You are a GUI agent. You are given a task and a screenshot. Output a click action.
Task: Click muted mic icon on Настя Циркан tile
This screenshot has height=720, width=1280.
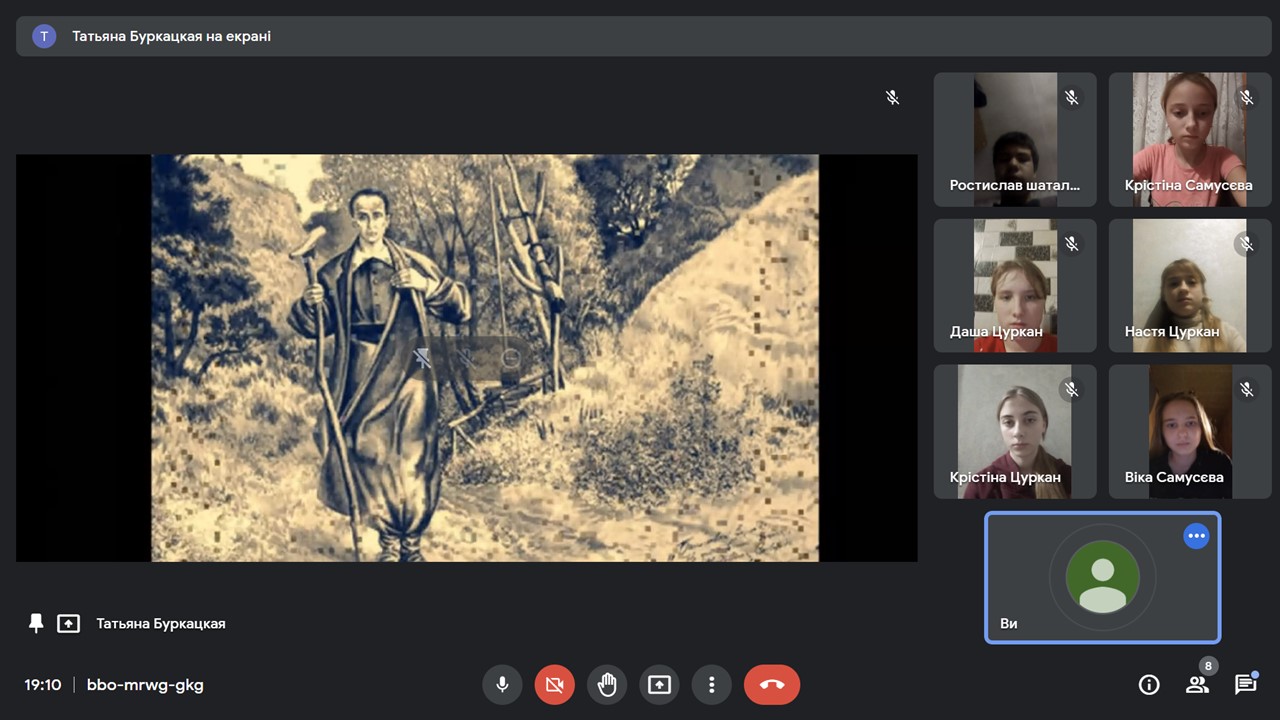tap(1246, 243)
